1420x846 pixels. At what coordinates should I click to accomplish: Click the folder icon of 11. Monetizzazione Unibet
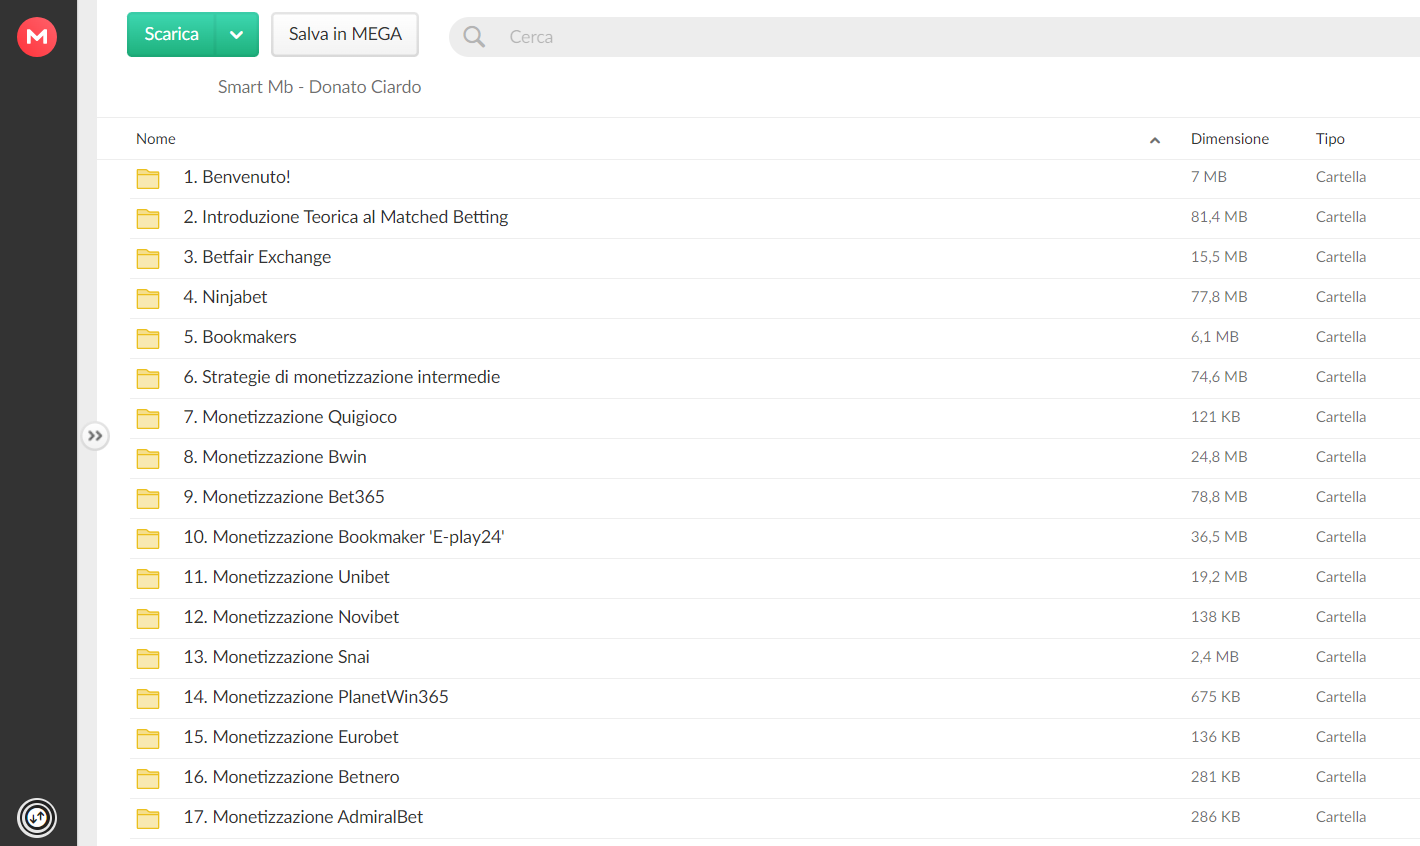point(148,578)
